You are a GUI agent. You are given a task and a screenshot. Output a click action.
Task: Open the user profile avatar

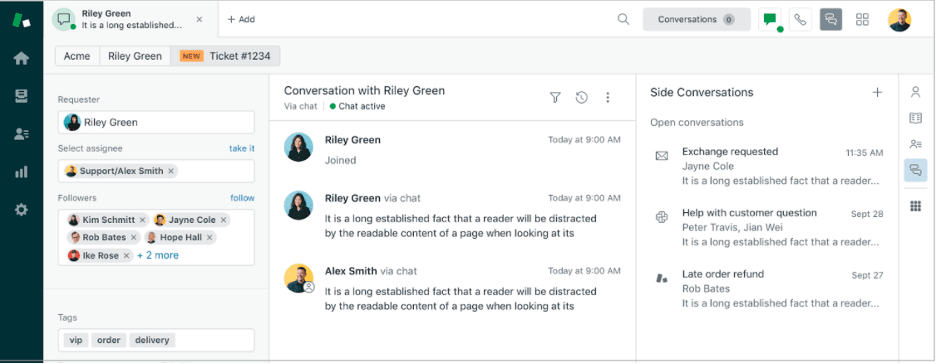(900, 20)
